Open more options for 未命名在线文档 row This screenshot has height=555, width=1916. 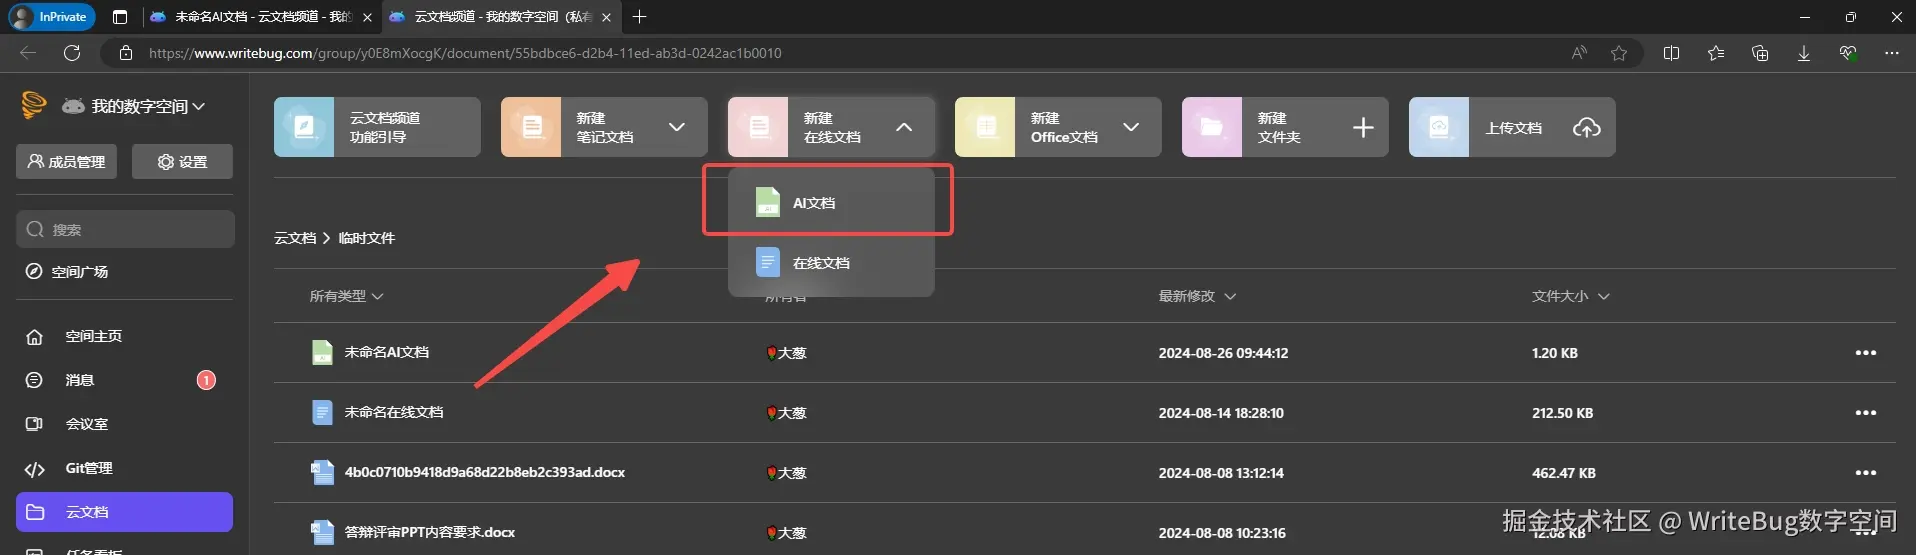tap(1866, 413)
